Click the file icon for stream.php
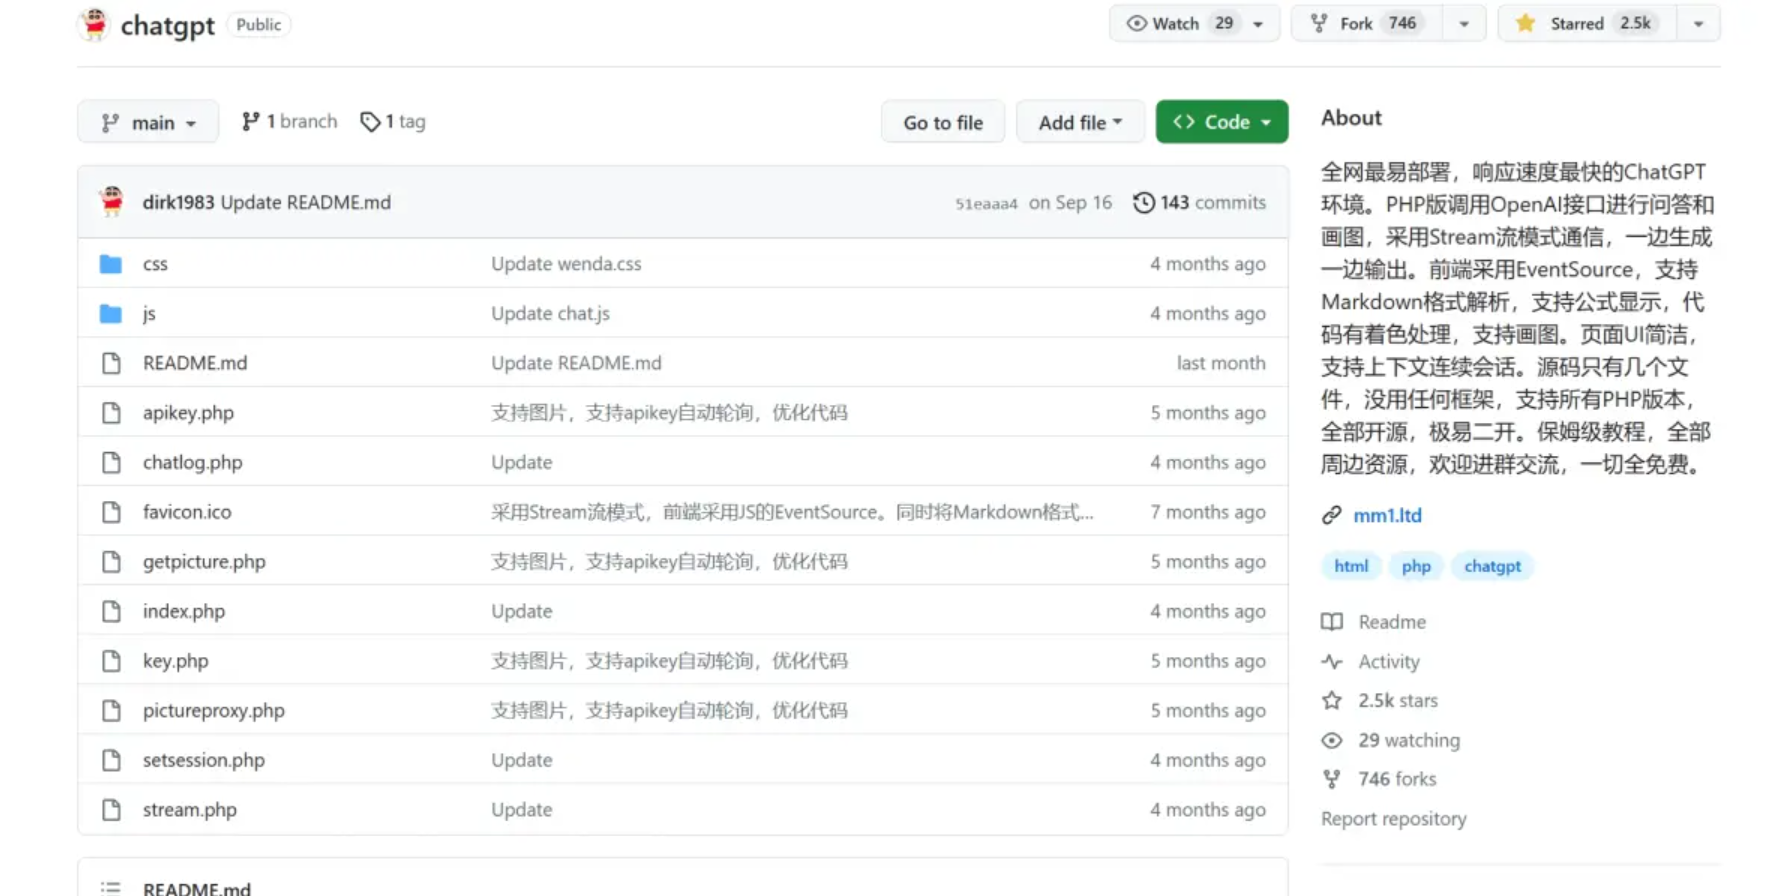Screen dimensions: 1778x896 coord(111,810)
